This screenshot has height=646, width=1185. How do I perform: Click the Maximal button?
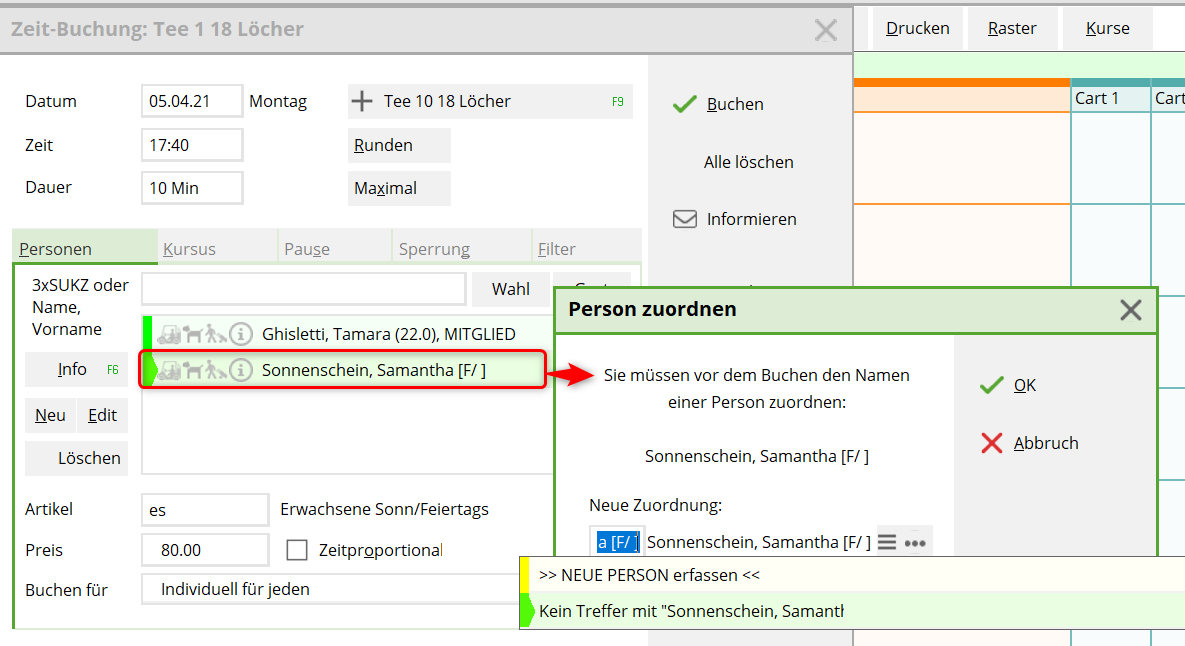click(399, 188)
